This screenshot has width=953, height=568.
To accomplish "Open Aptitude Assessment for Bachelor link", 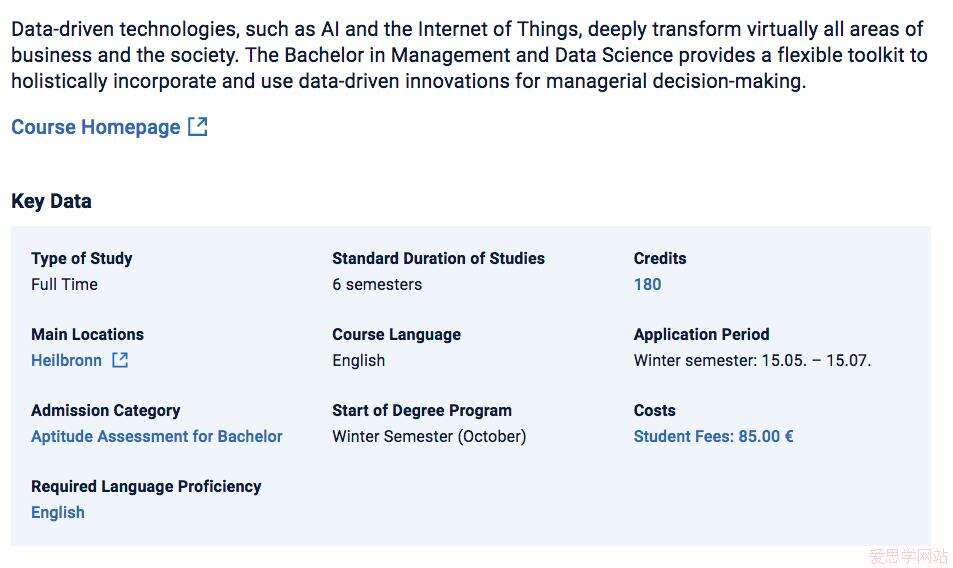I will (156, 436).
